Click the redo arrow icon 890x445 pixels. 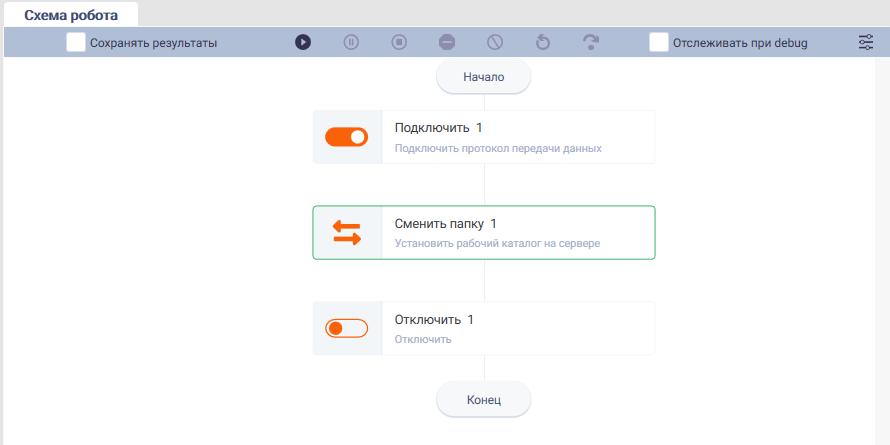pos(591,42)
